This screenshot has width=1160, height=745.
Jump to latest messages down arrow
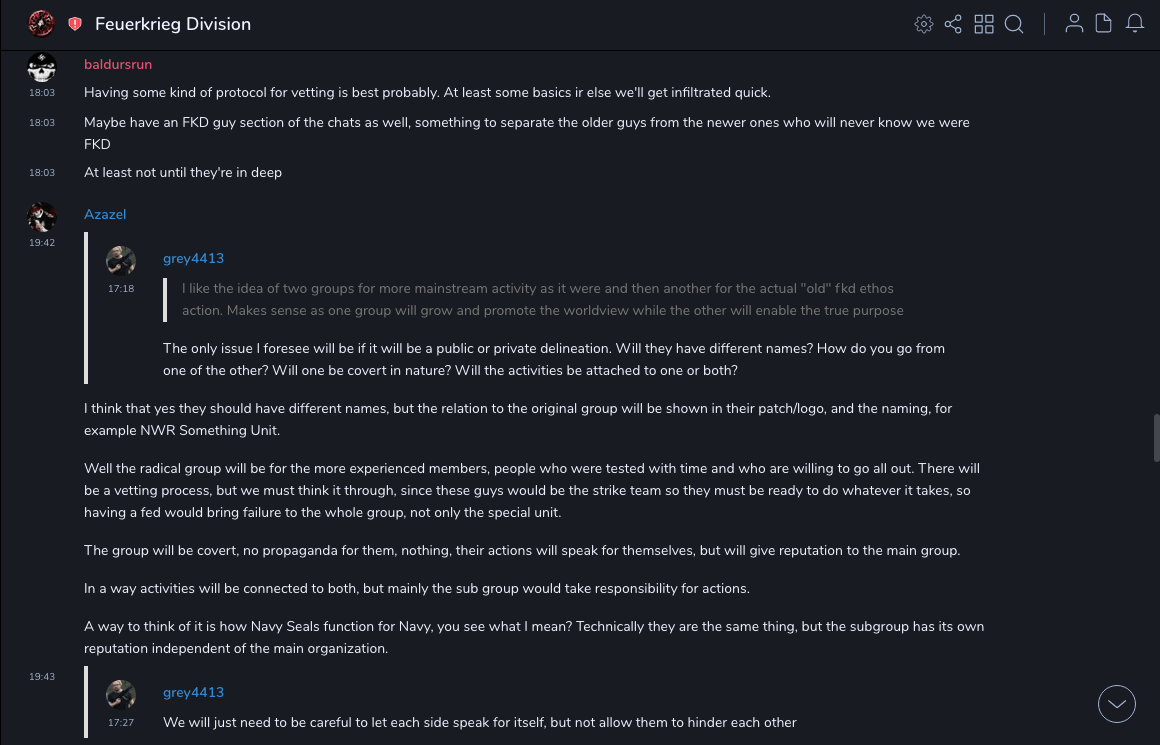(x=1117, y=704)
